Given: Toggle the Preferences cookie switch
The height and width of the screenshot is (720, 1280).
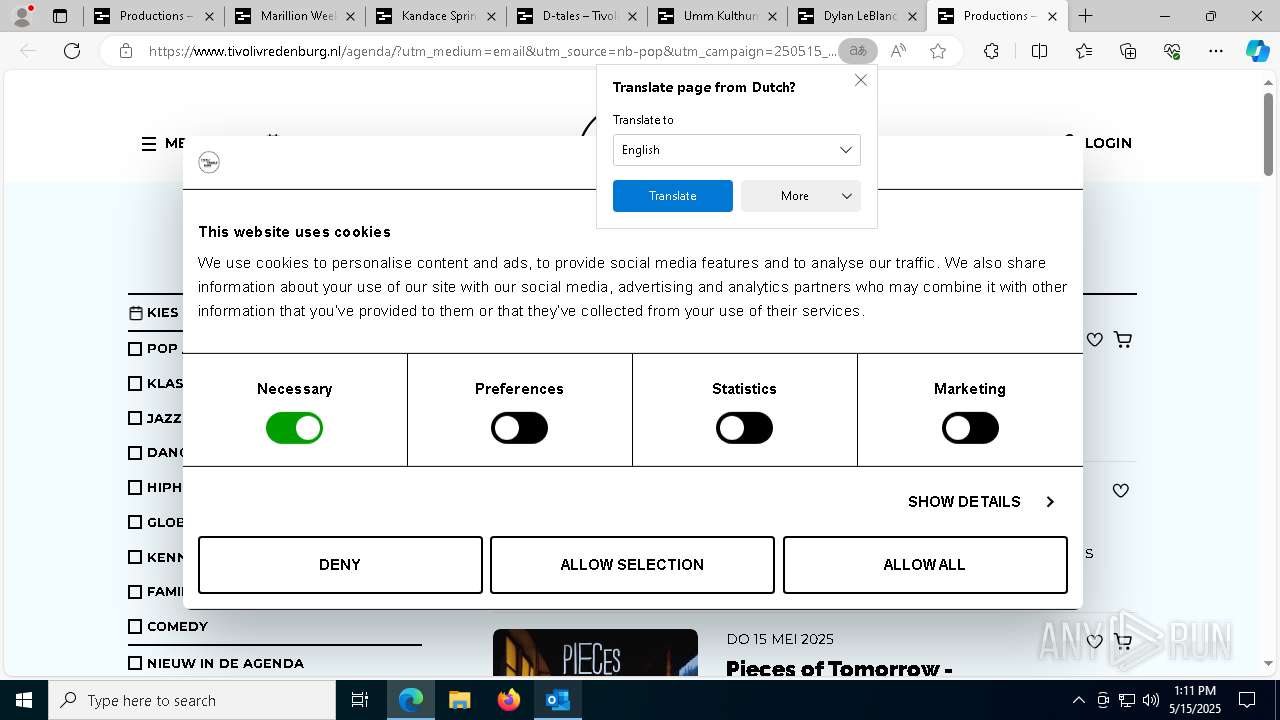Looking at the screenshot, I should tap(519, 428).
